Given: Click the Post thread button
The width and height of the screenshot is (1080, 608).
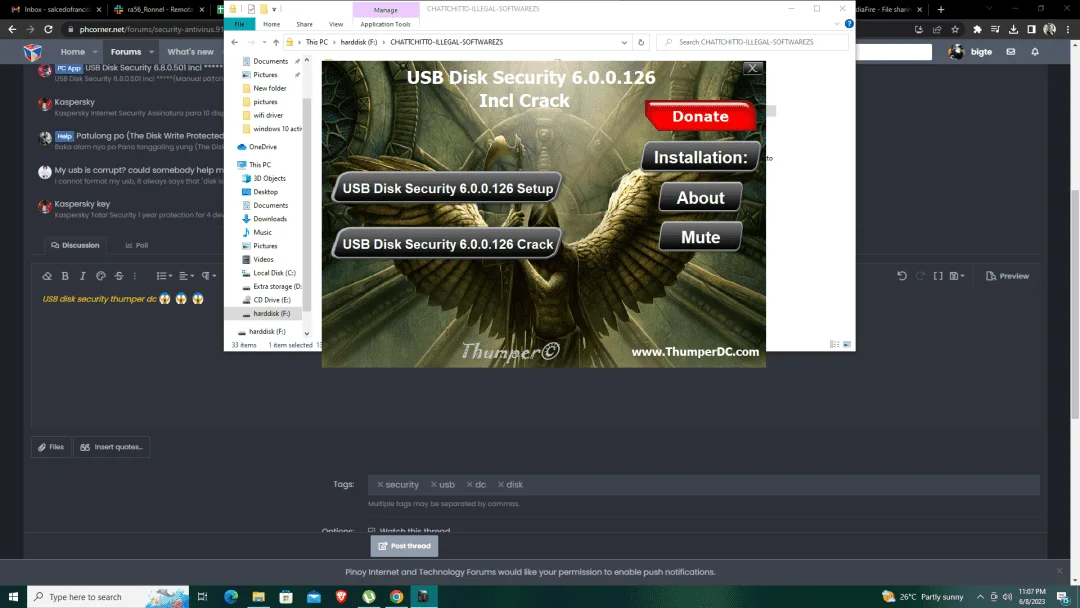Looking at the screenshot, I should pyautogui.click(x=404, y=546).
